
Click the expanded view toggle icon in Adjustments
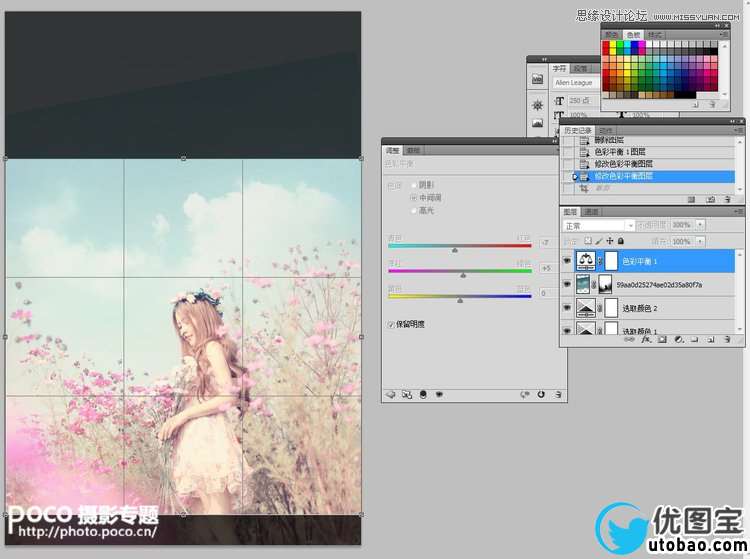[407, 395]
